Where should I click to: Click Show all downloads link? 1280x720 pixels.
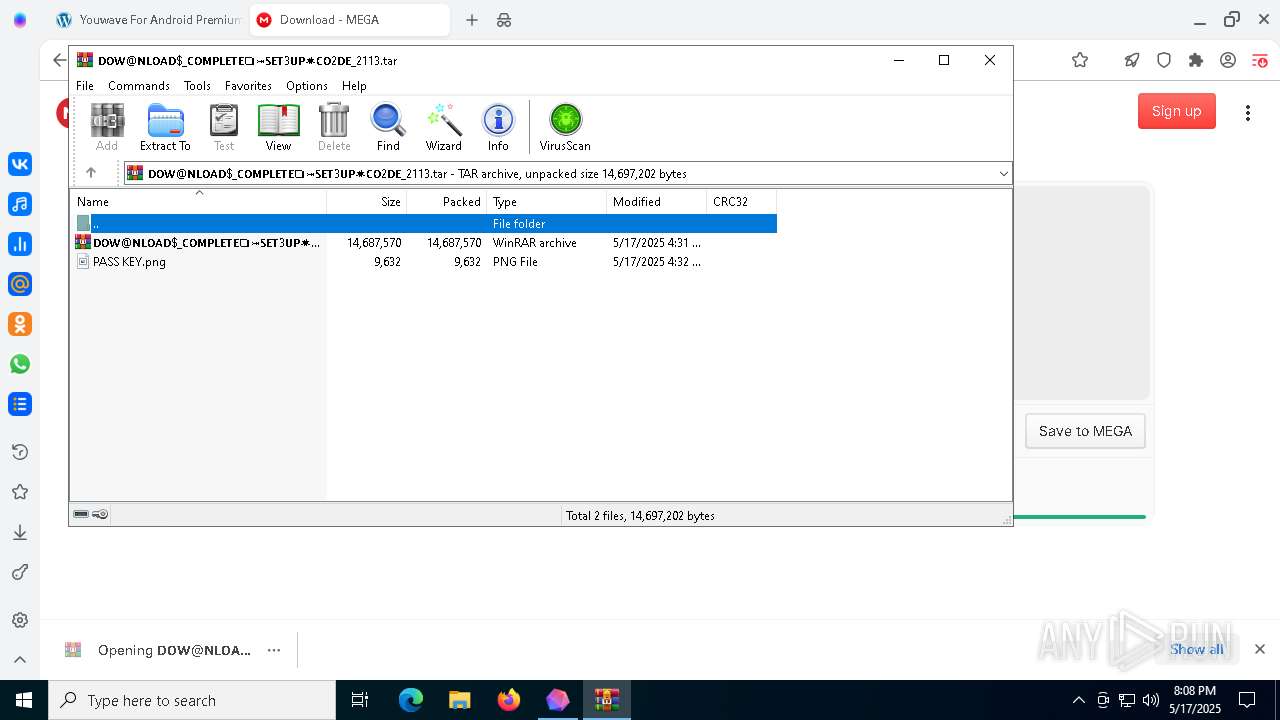[1197, 649]
